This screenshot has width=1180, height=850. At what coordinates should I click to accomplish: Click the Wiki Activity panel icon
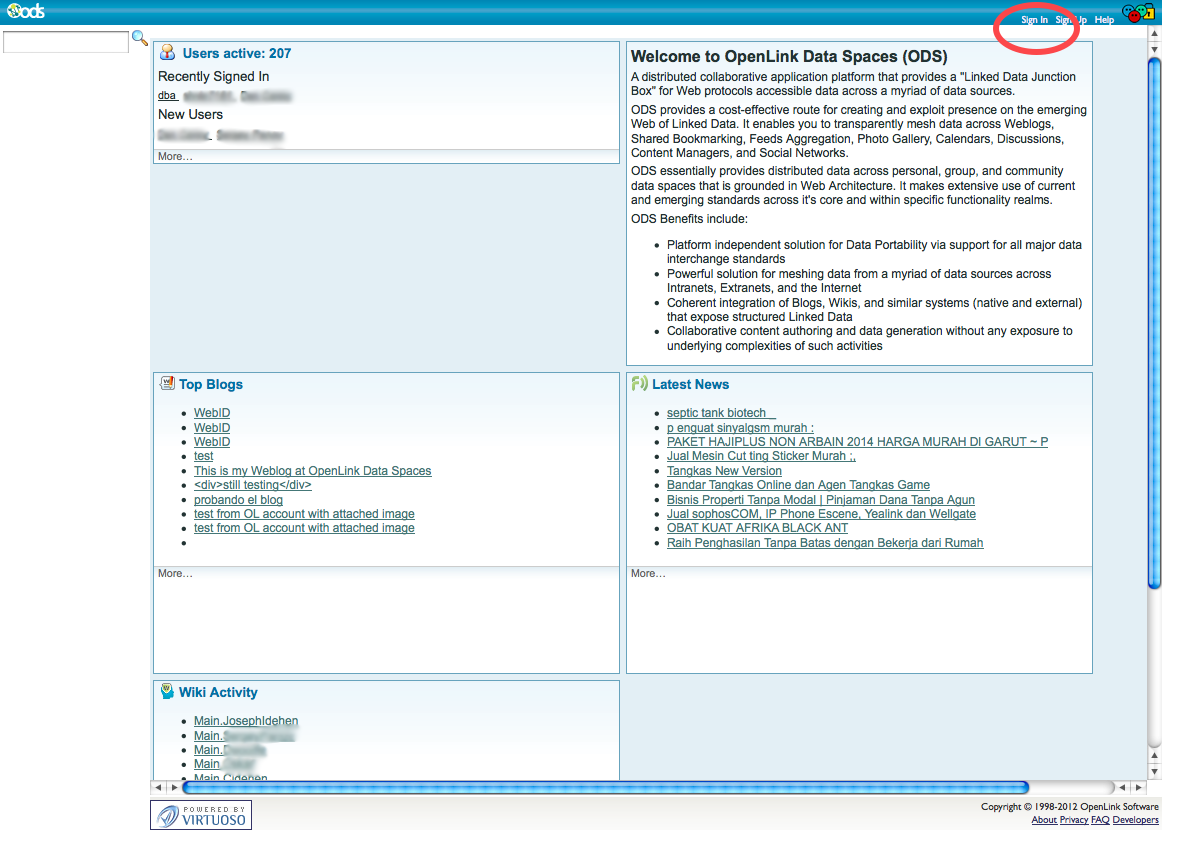tap(167, 691)
